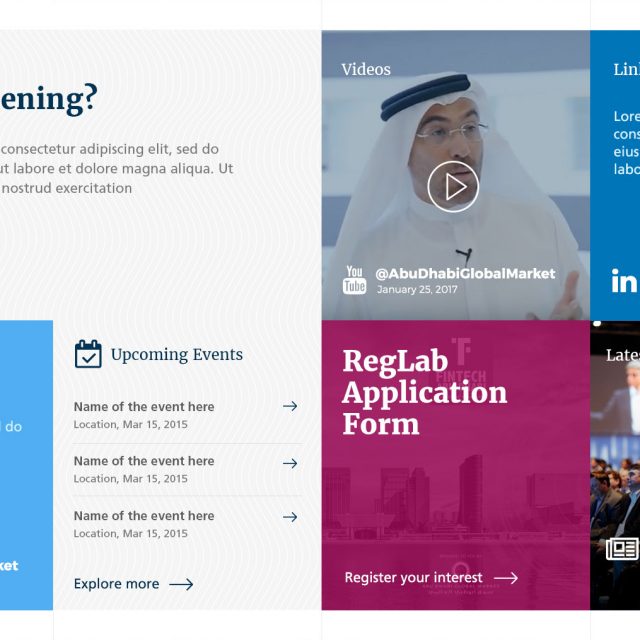The image size is (640, 640).
Task: Click the LinkedIn logo icon
Action: pos(625,281)
